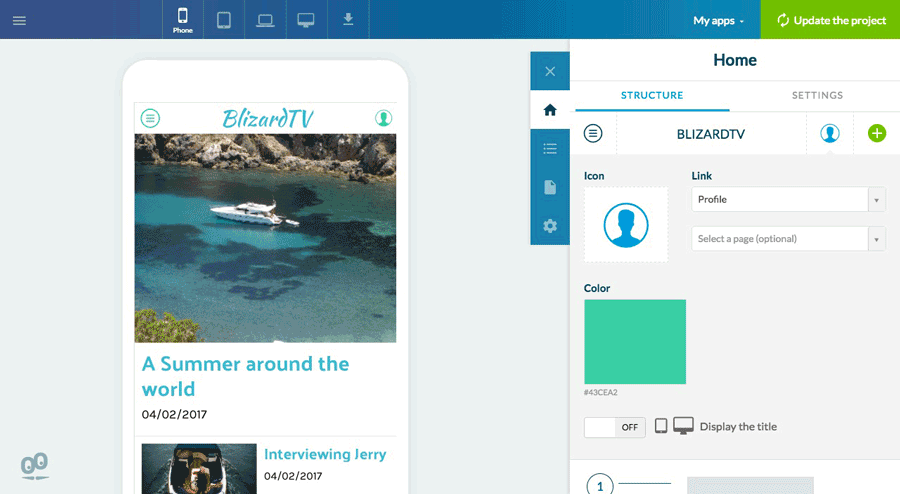Open the My apps dropdown menu
The image size is (900, 494).
718,20
